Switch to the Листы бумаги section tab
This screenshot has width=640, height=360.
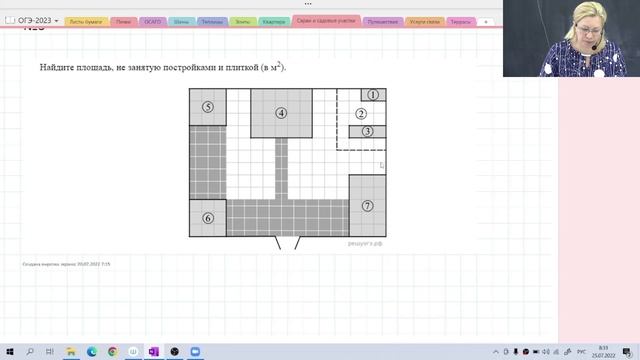click(86, 22)
